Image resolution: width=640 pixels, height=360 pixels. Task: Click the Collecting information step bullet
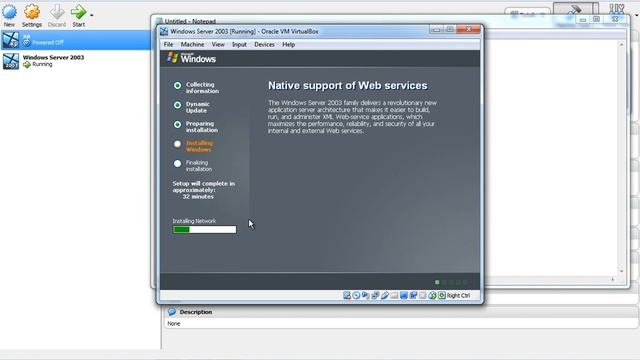click(177, 85)
